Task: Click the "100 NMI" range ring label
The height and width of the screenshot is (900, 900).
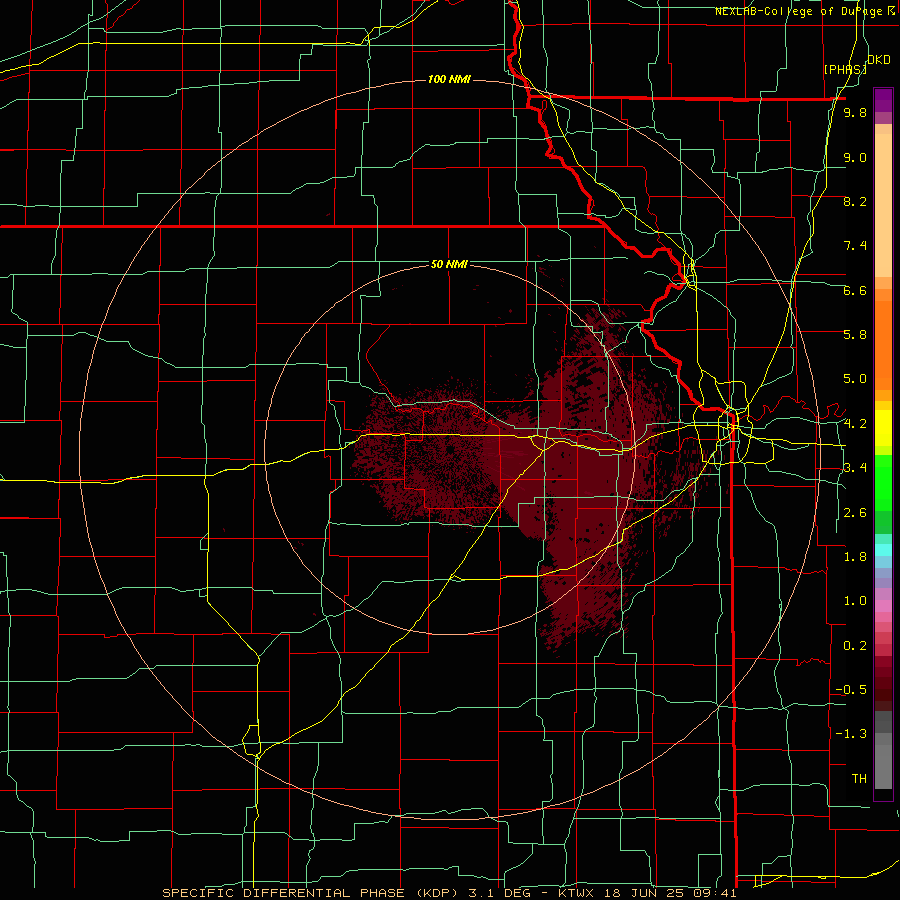Action: tap(449, 79)
